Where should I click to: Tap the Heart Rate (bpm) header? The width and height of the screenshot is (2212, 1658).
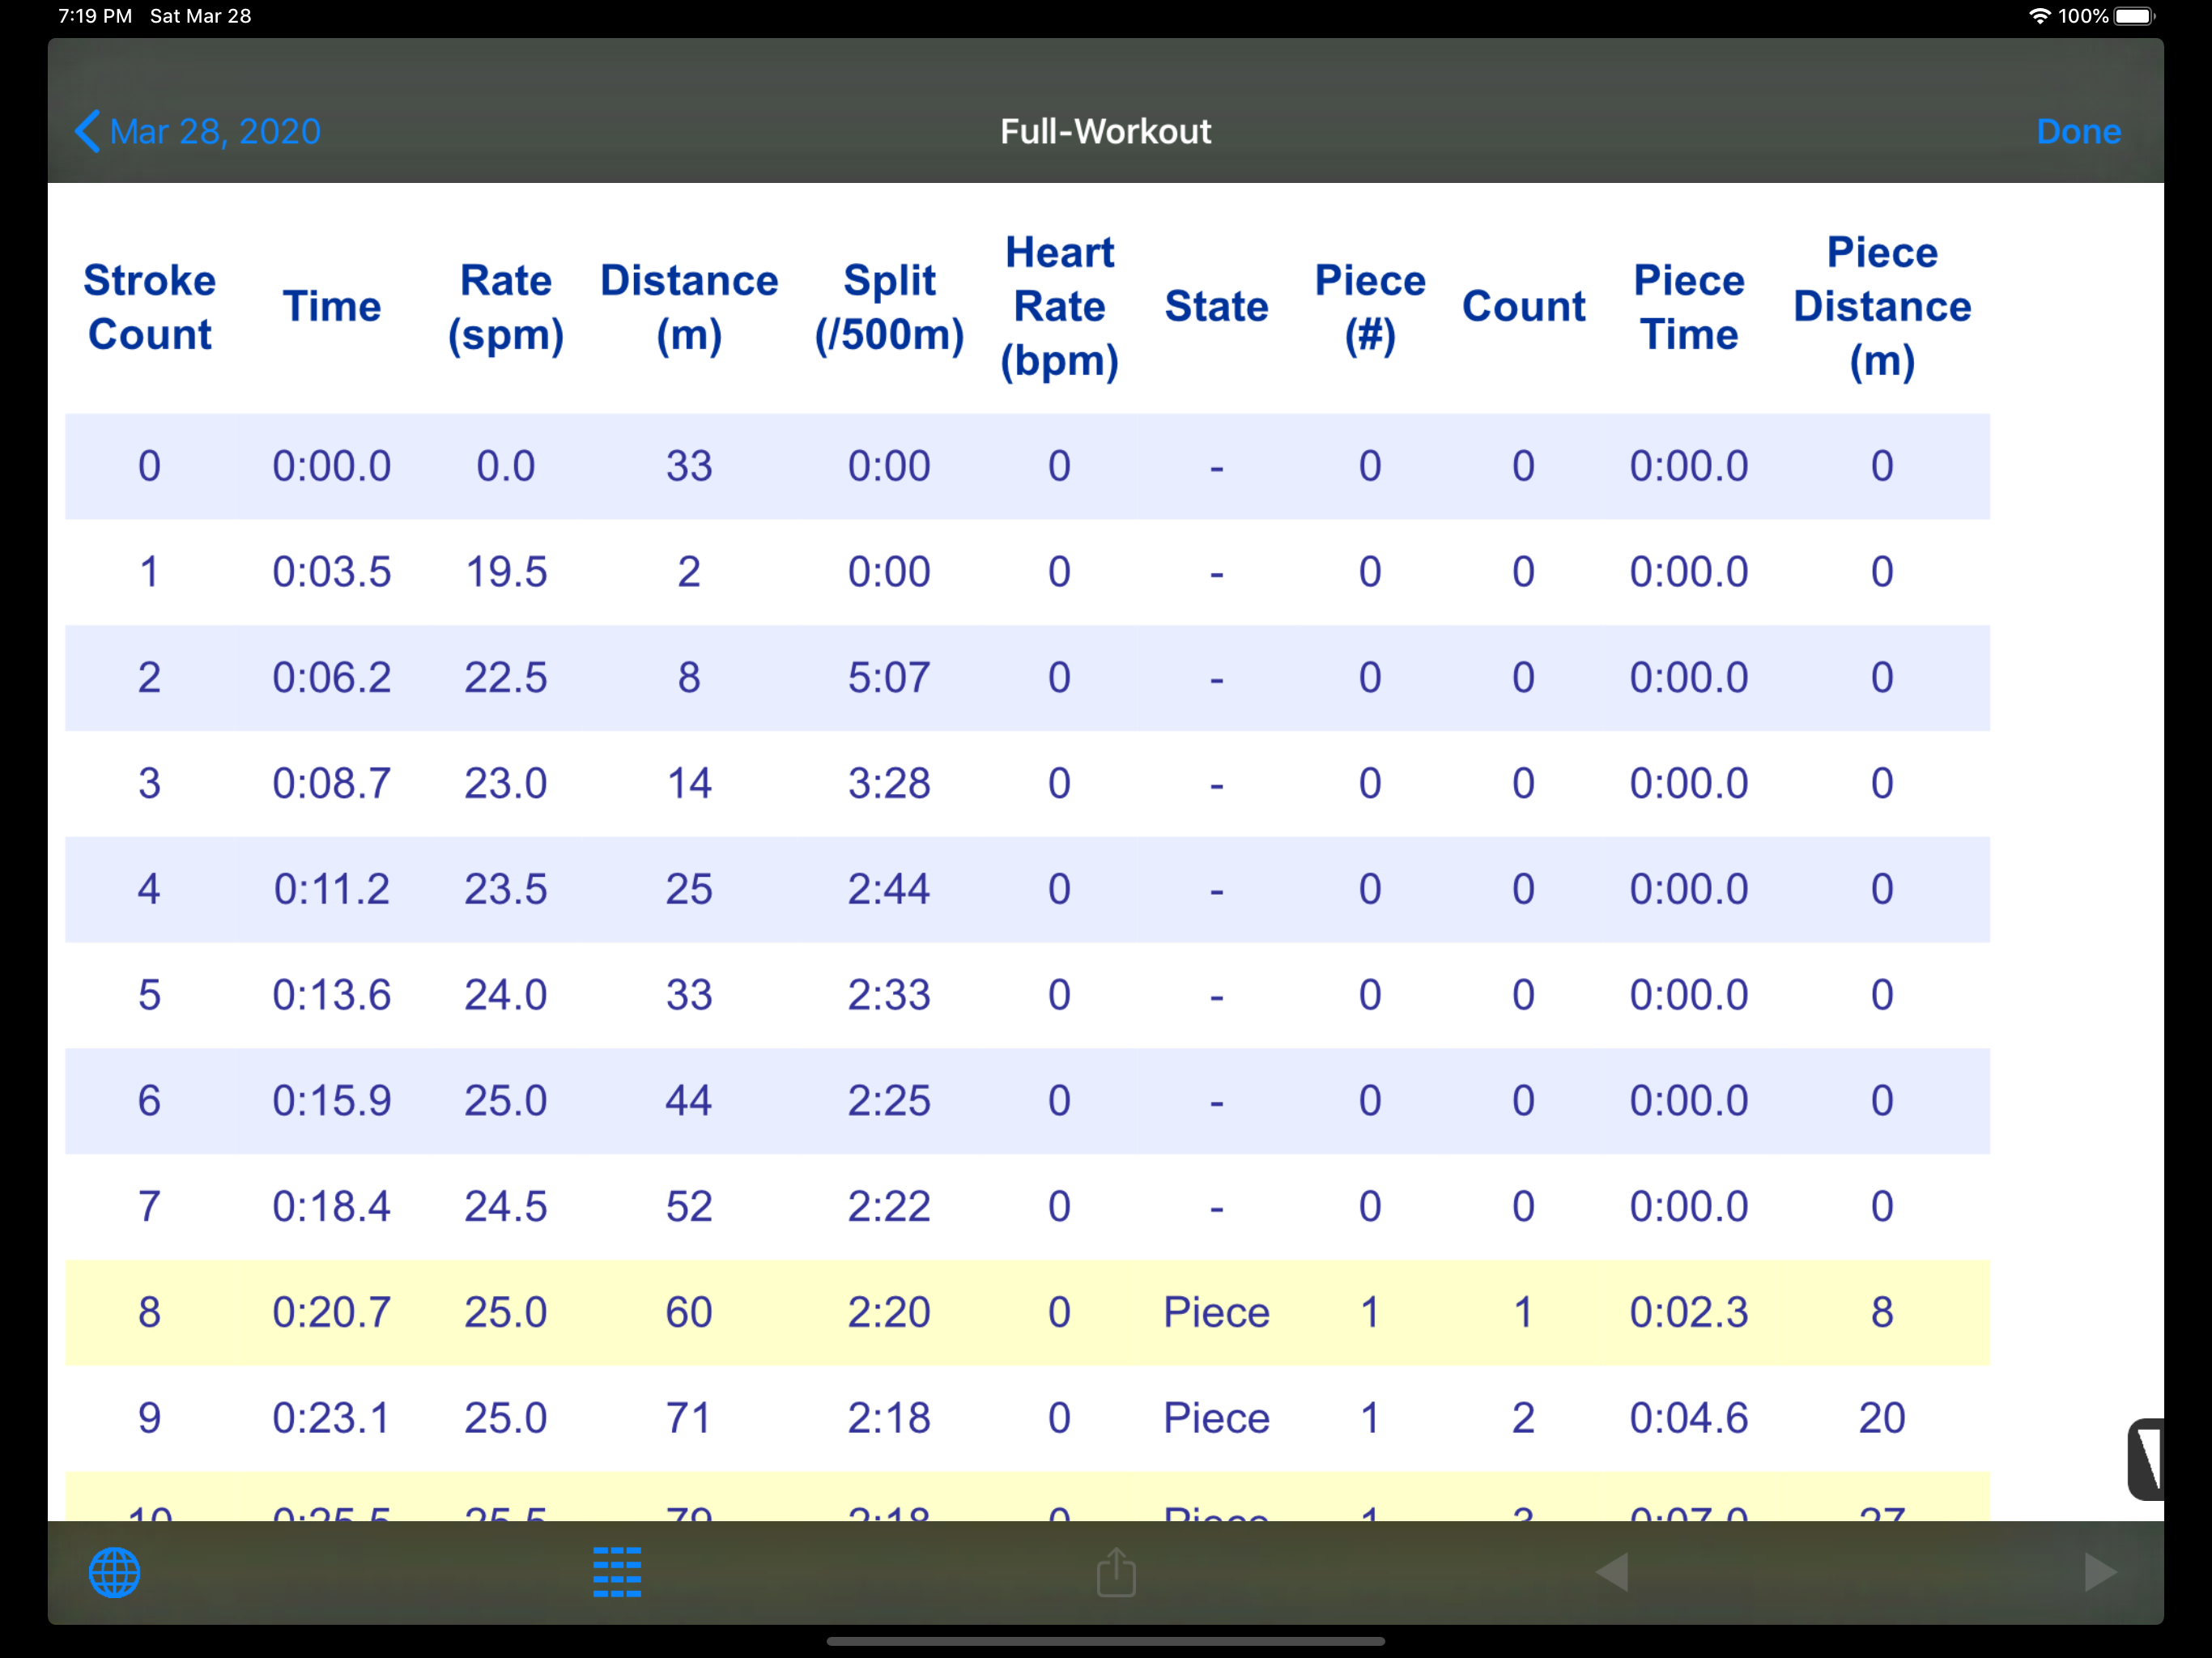[x=1059, y=307]
